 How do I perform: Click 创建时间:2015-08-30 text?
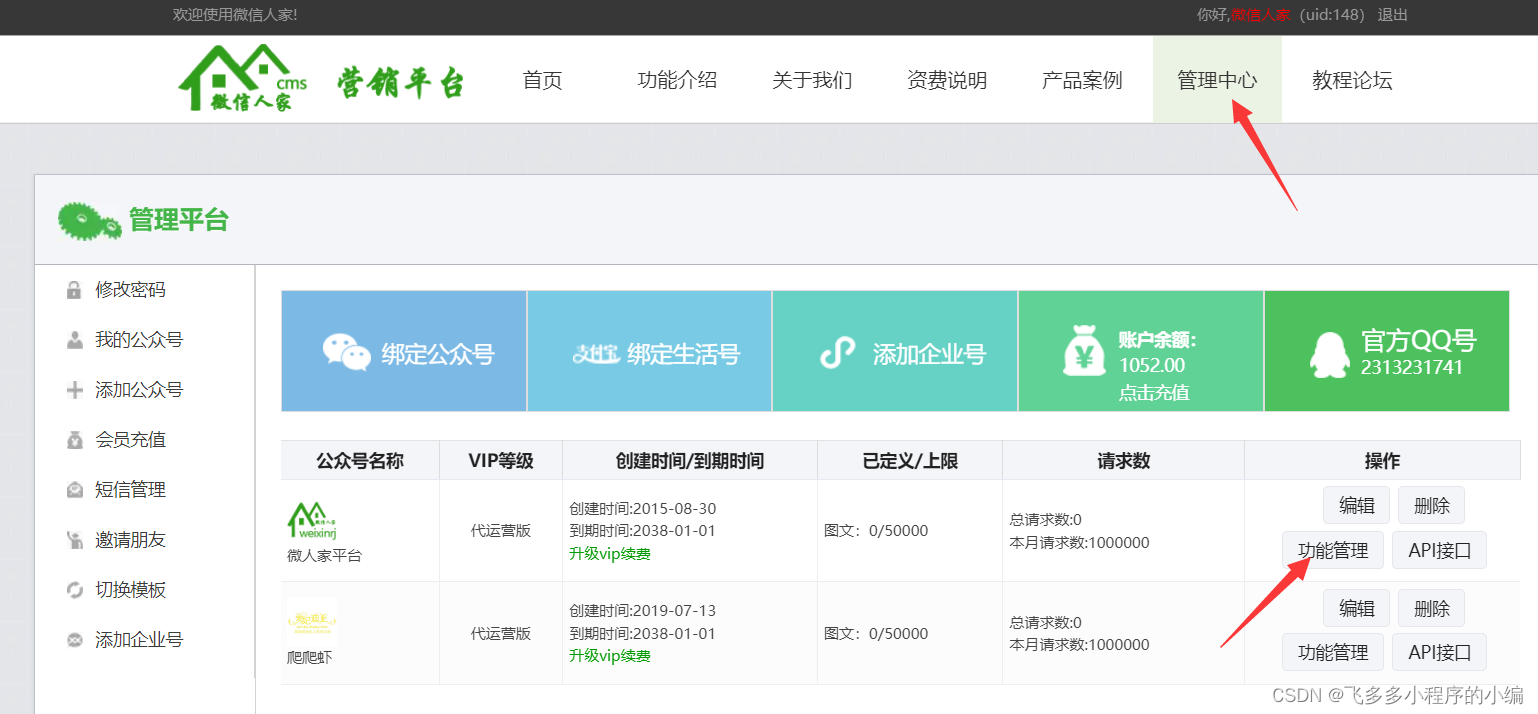643,508
